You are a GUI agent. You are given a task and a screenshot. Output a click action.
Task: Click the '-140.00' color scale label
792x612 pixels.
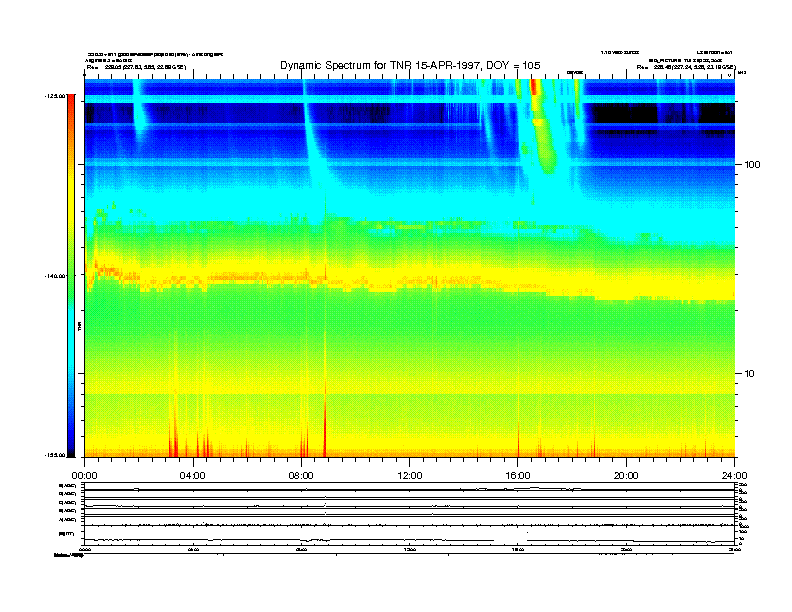click(54, 276)
